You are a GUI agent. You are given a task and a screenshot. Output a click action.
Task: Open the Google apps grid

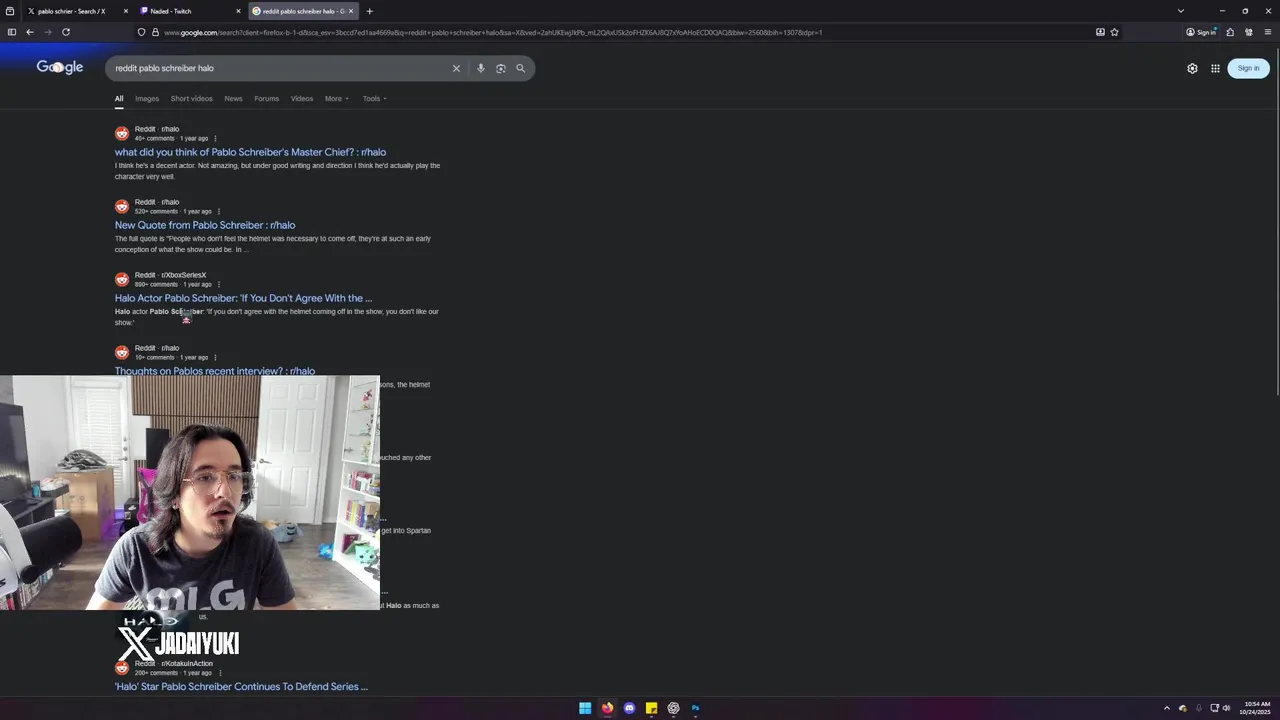point(1215,68)
